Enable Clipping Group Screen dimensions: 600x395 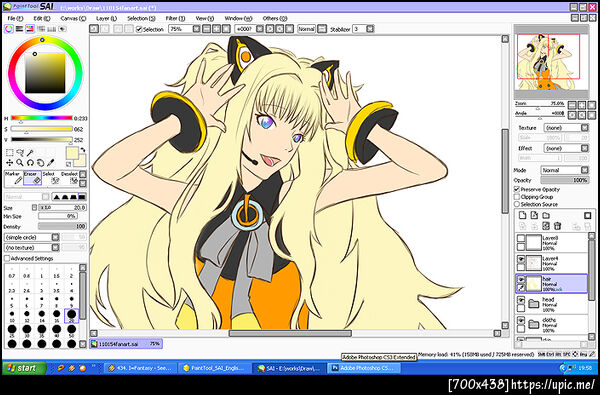tap(517, 197)
